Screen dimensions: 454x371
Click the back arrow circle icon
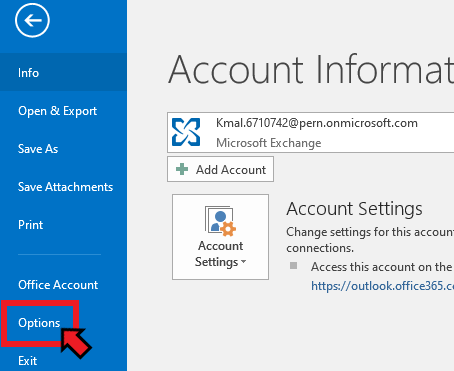tap(32, 20)
